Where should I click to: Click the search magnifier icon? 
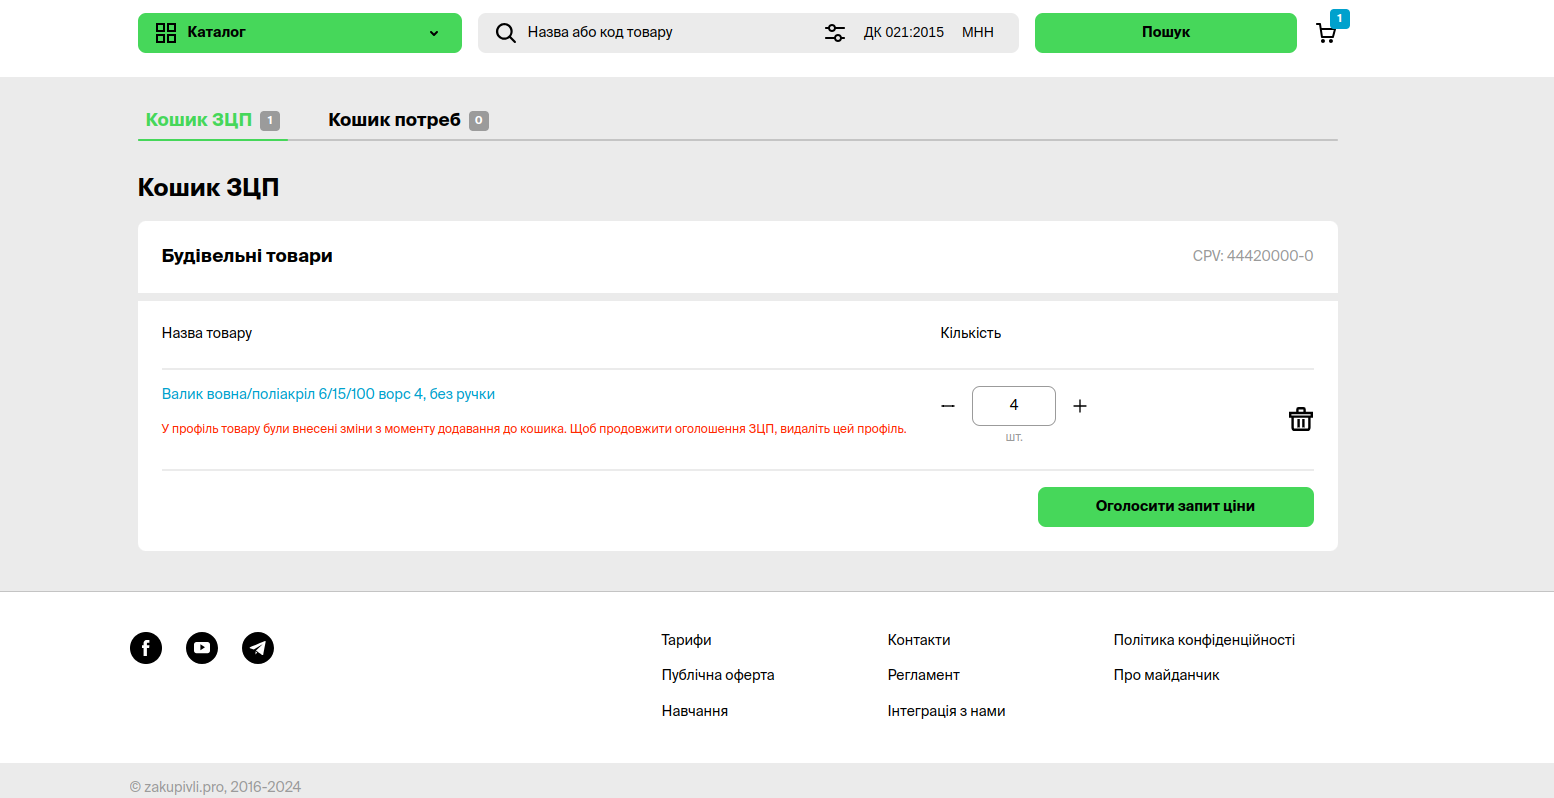pyautogui.click(x=506, y=33)
